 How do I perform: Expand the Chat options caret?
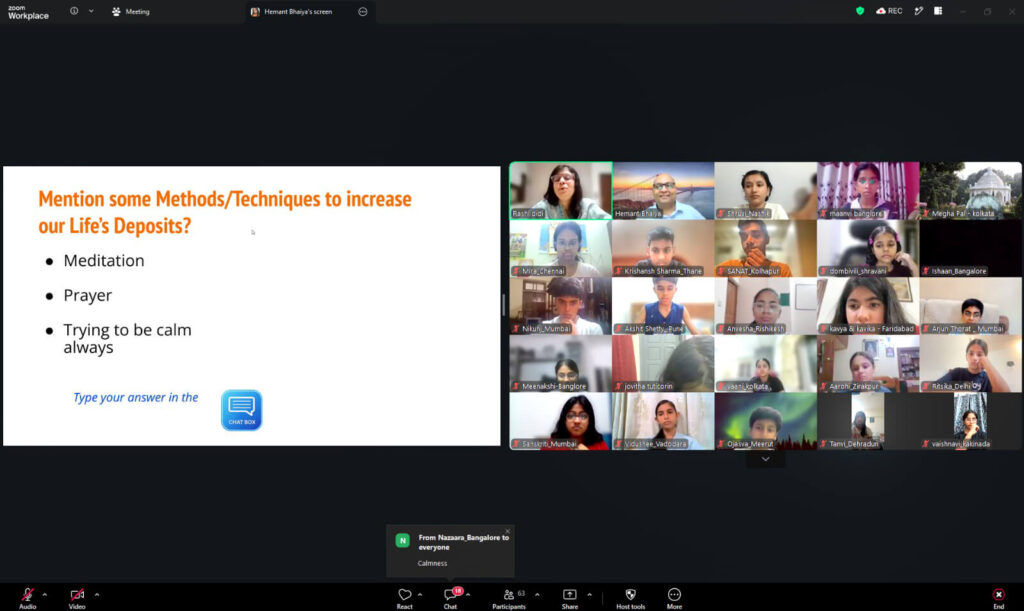(x=468, y=595)
